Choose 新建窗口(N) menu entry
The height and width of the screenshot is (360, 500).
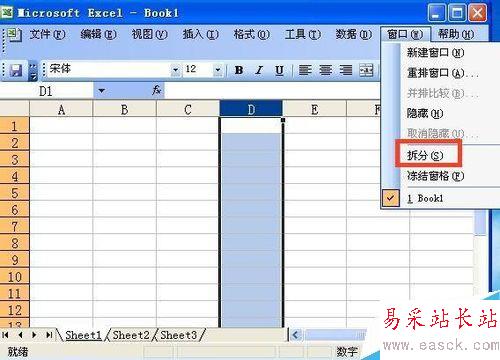tap(440, 53)
